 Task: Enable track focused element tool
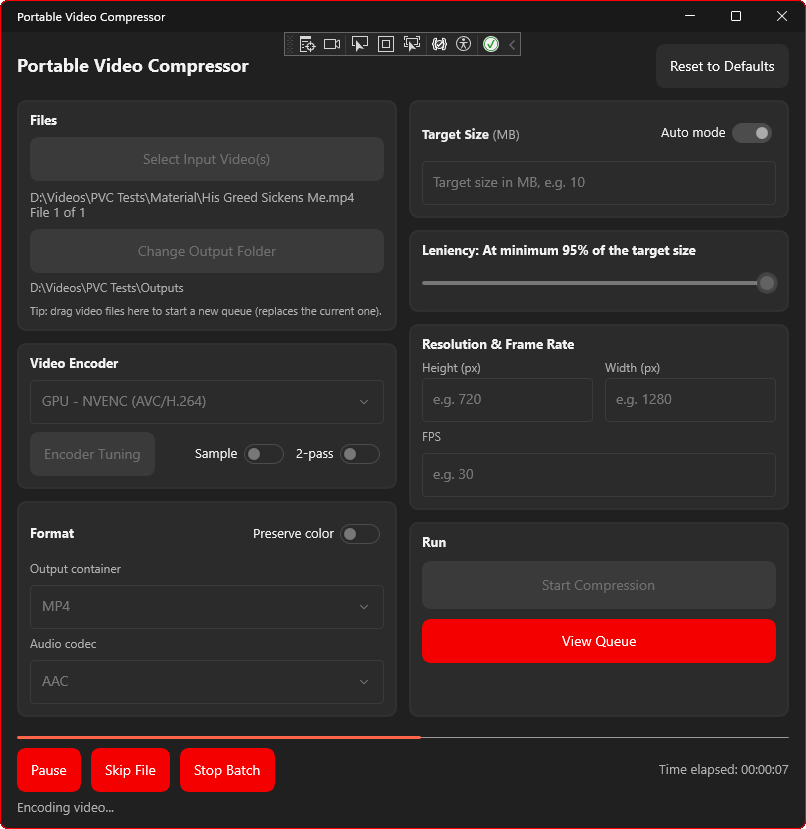click(411, 44)
